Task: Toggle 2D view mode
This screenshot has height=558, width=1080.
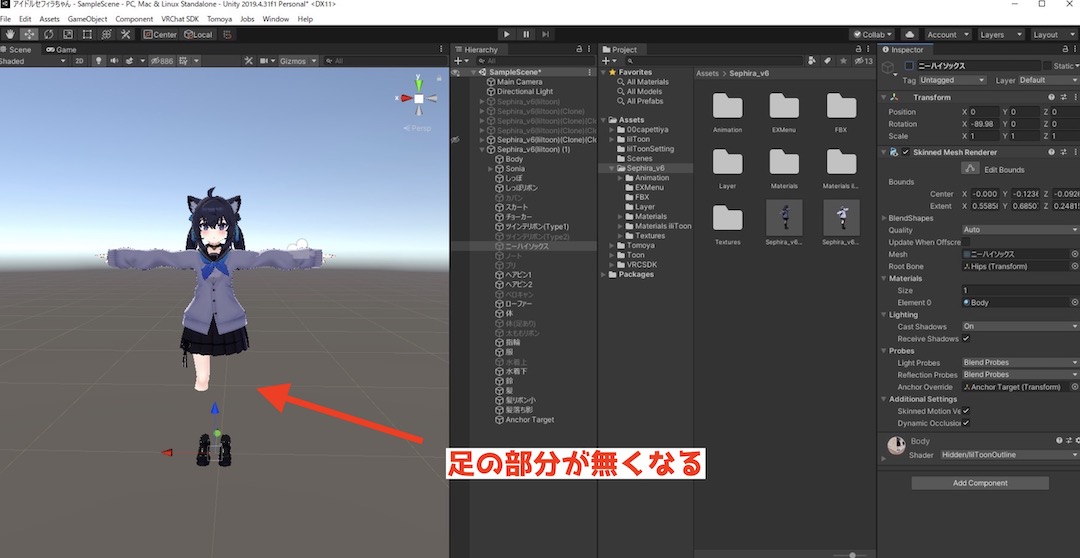Action: (79, 61)
